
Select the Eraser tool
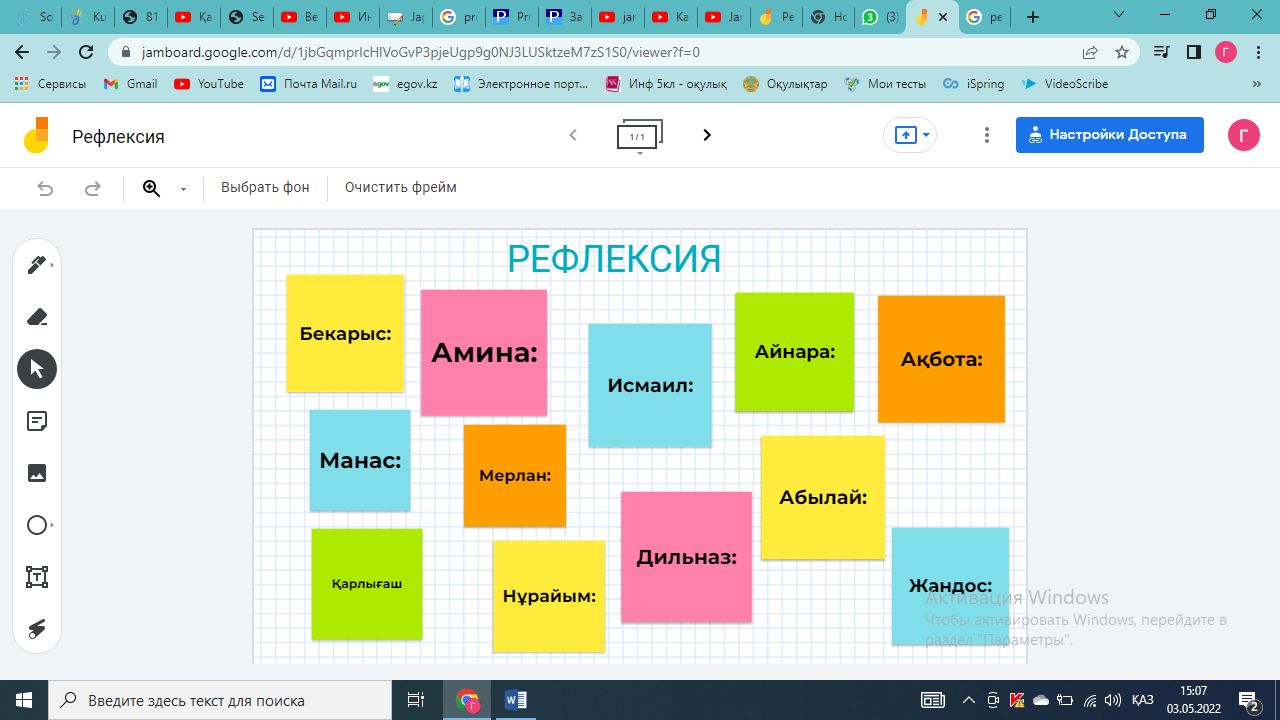pyautogui.click(x=37, y=317)
